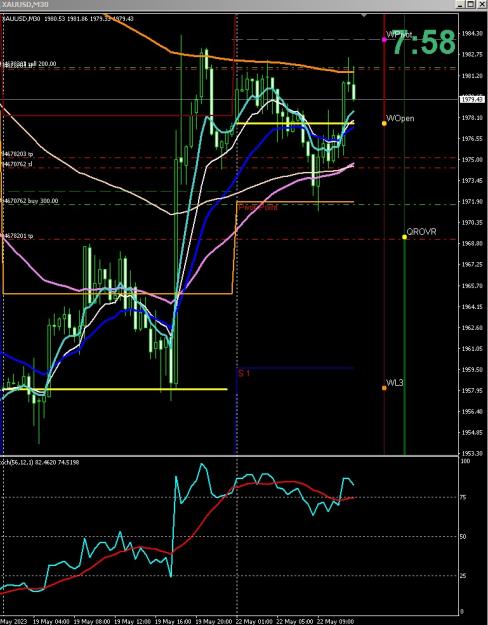The height and width of the screenshot is (625, 488).
Task: Click the magenta WPivot level dot
Action: click(384, 39)
